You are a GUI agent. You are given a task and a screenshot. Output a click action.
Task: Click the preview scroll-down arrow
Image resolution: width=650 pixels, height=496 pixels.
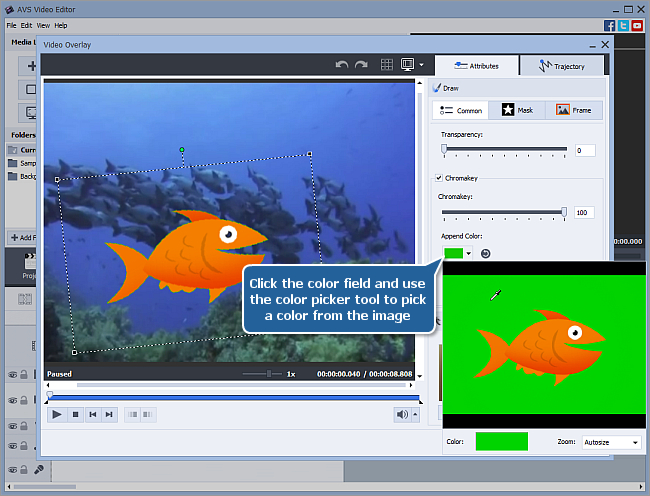point(420,376)
